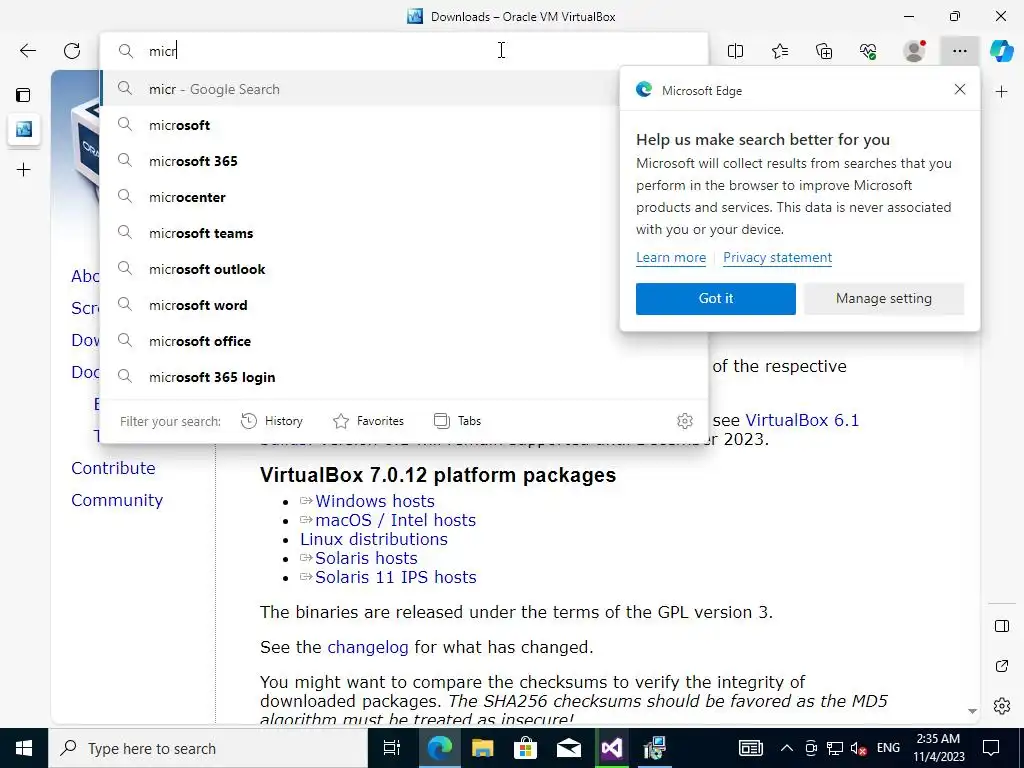
Task: Filter search by History
Action: [272, 421]
